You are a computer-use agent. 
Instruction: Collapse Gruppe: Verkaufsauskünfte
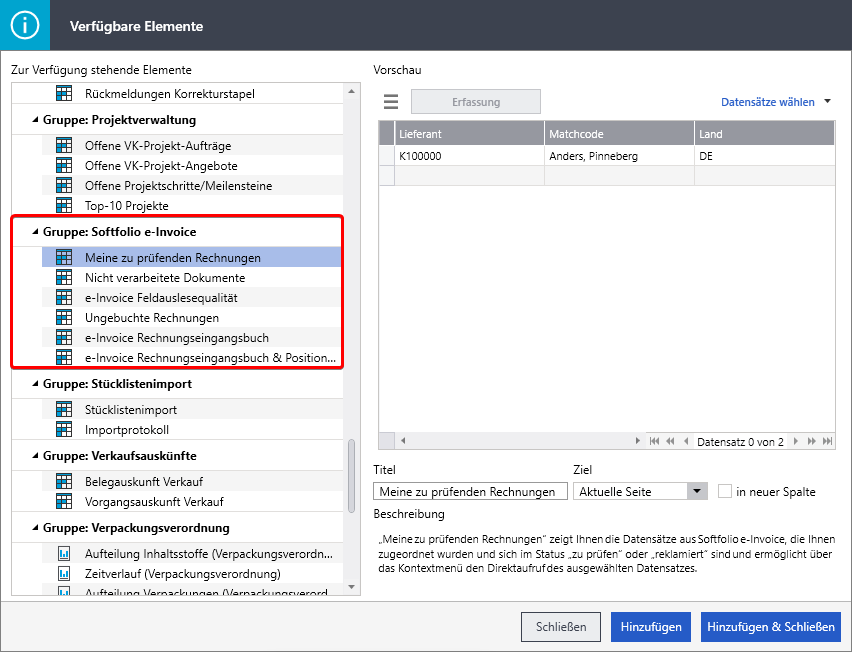click(x=35, y=455)
